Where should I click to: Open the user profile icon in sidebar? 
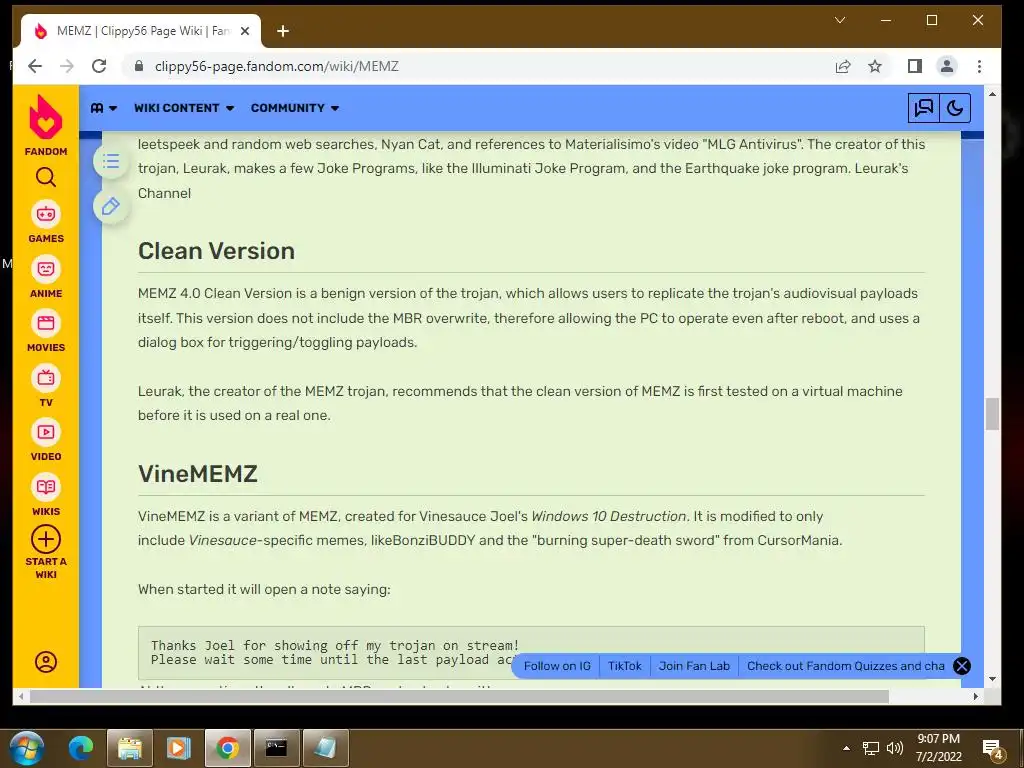click(46, 662)
